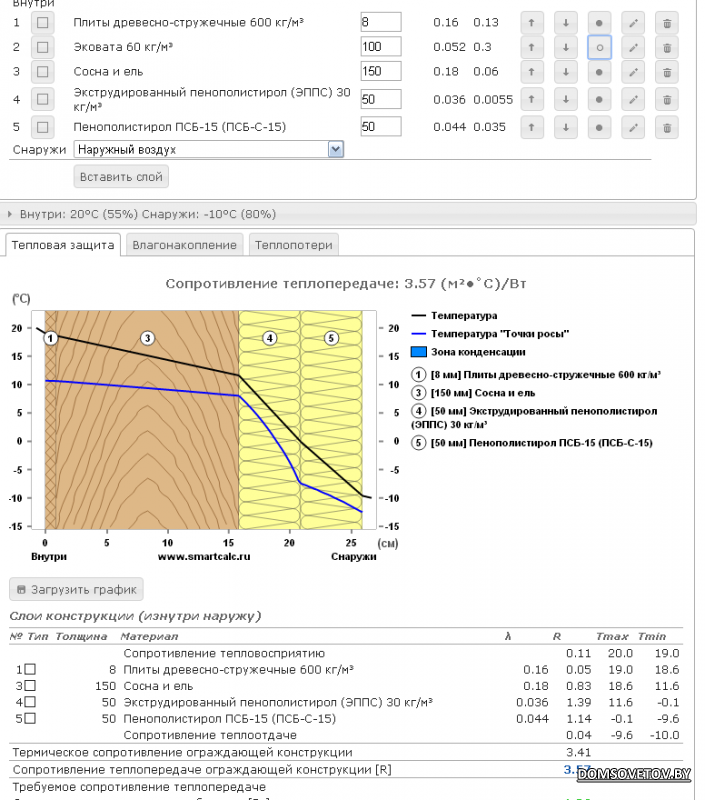
Task: Expand the Внутри 20°C / Снаружи -10°C conditions panel
Action: tap(348, 214)
